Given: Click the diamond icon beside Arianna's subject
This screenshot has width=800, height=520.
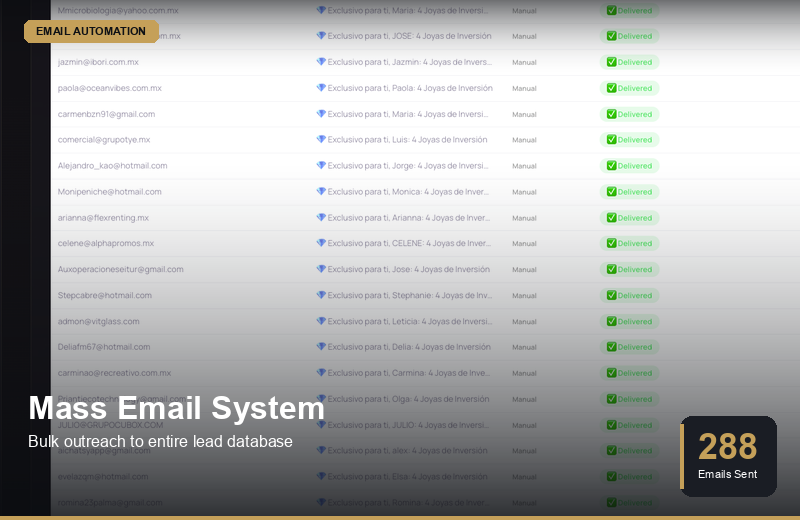Looking at the screenshot, I should coord(321,217).
